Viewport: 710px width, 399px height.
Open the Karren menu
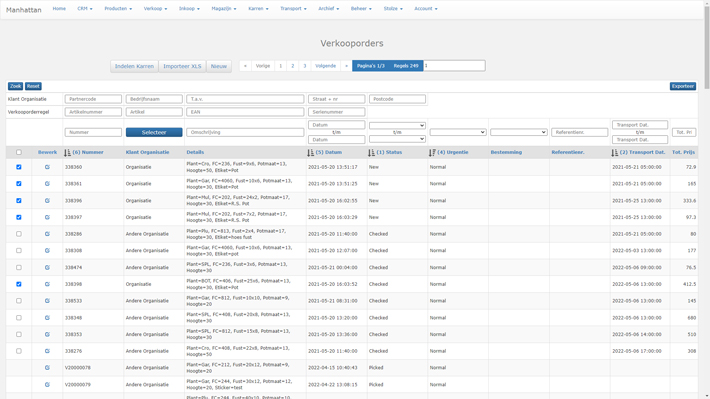(258, 9)
